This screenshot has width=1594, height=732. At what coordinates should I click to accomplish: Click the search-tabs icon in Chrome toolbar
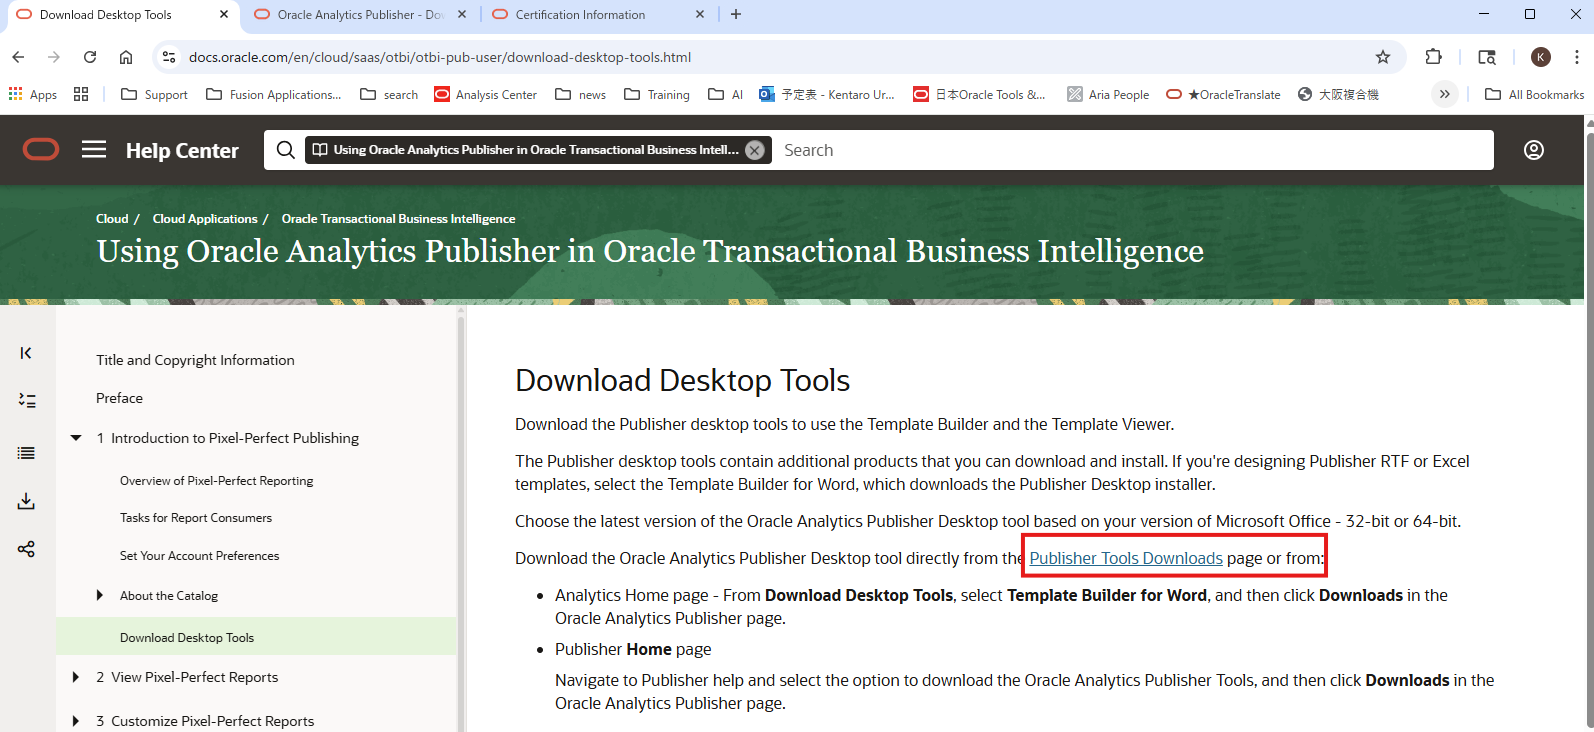click(1487, 57)
